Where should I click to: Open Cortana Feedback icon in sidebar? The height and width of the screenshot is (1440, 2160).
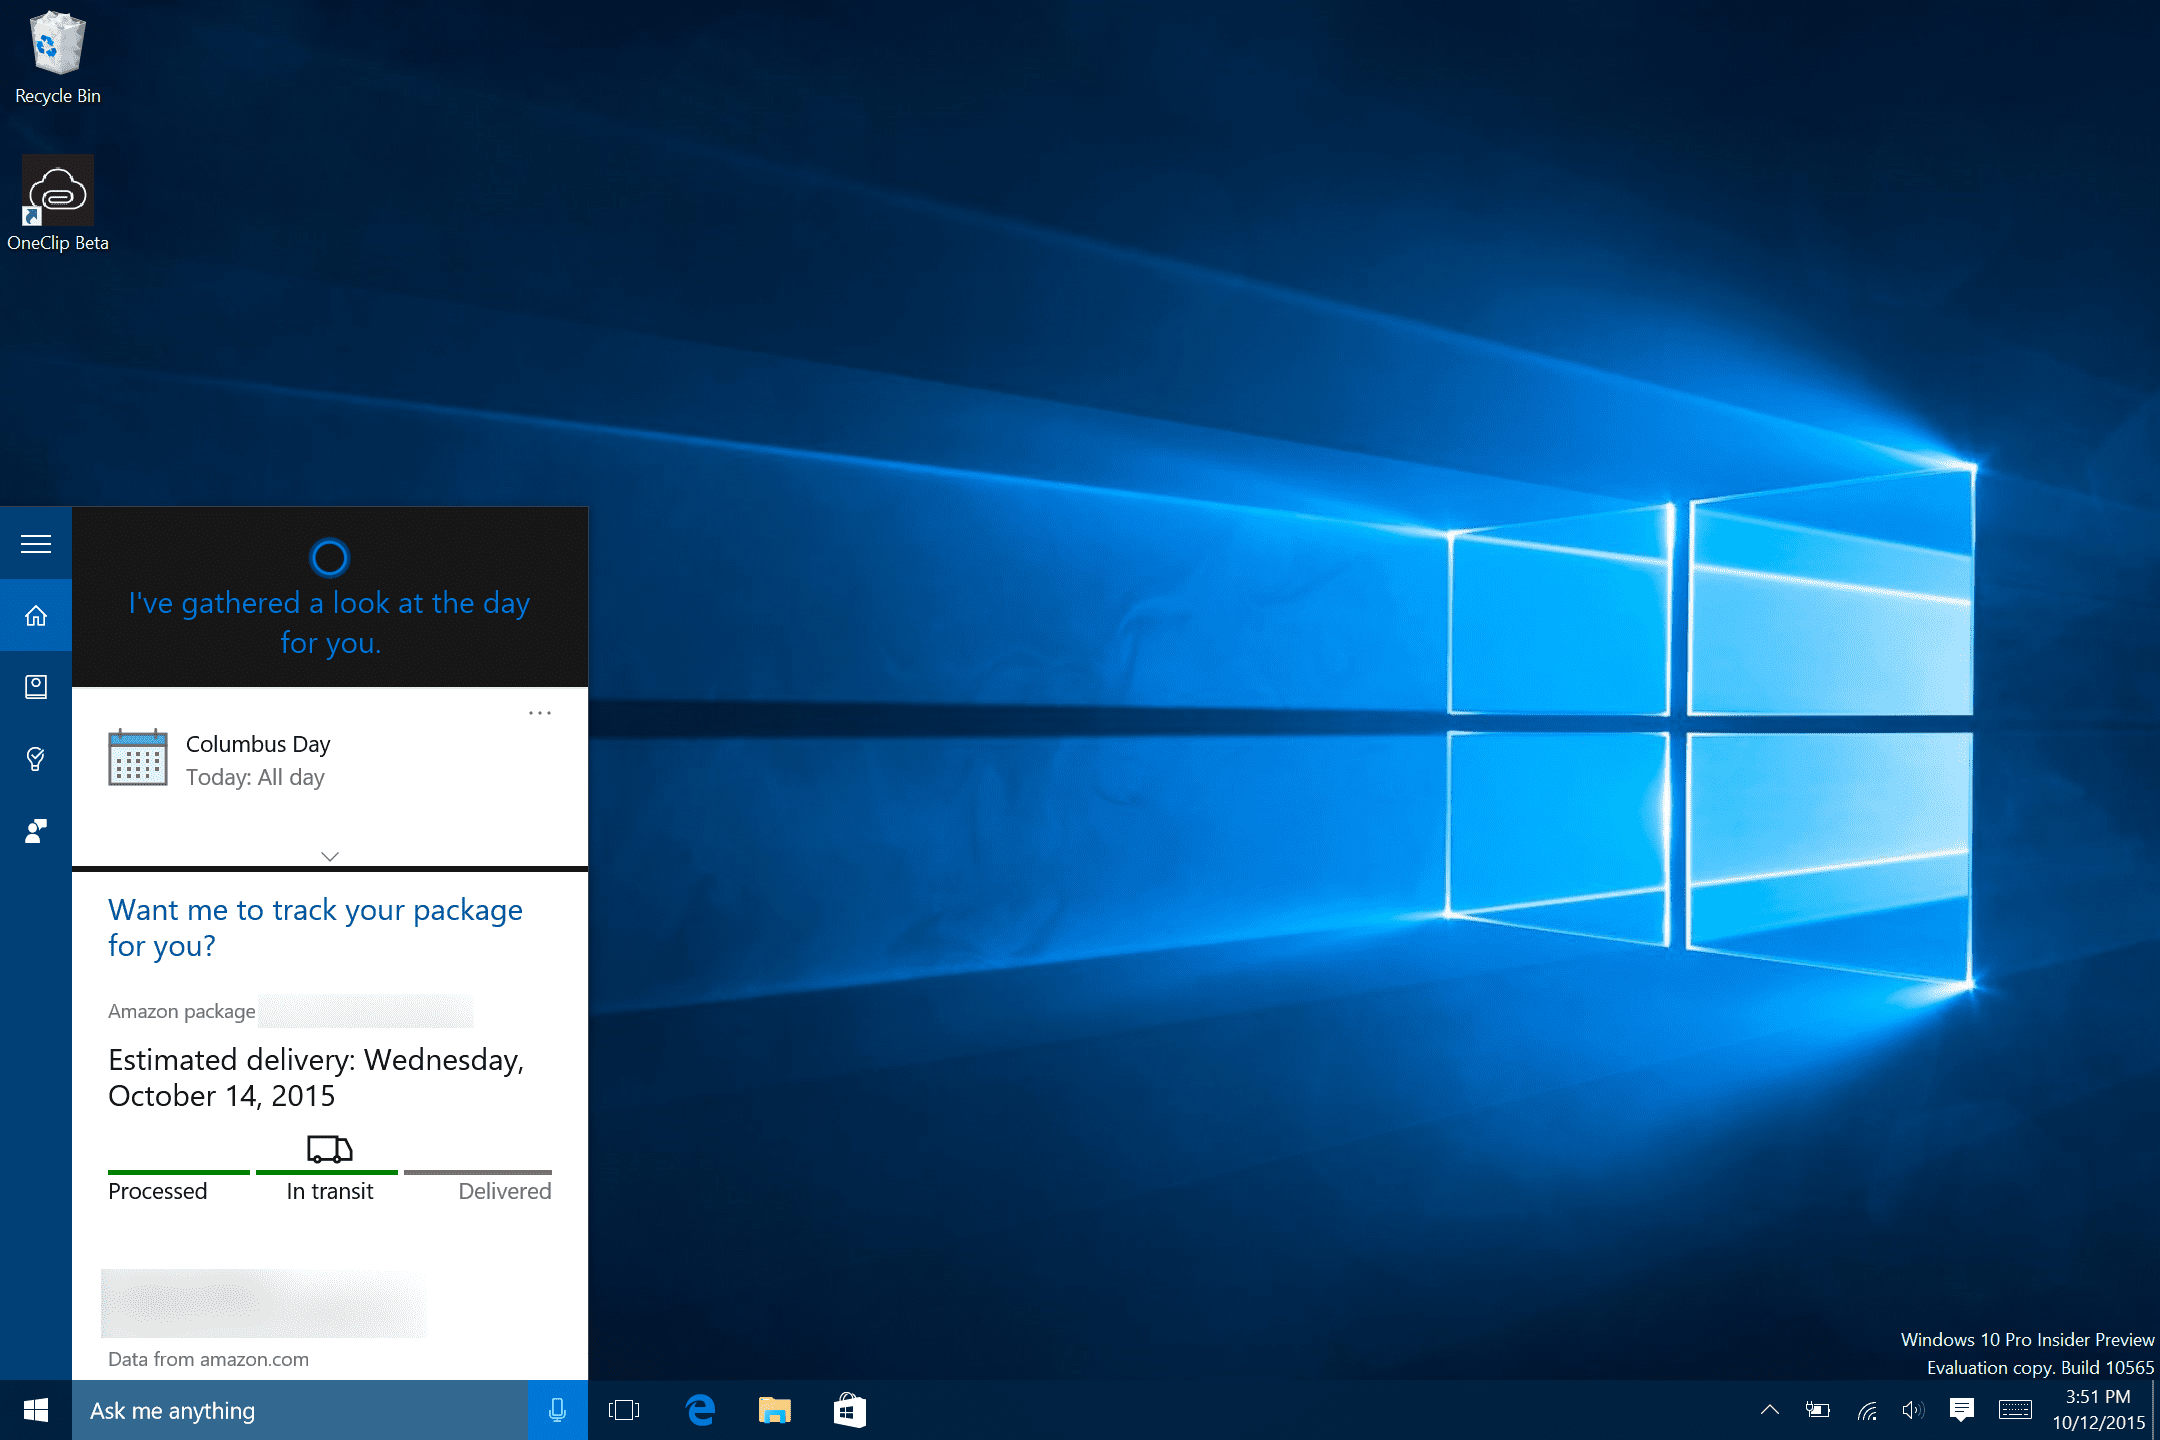36,831
